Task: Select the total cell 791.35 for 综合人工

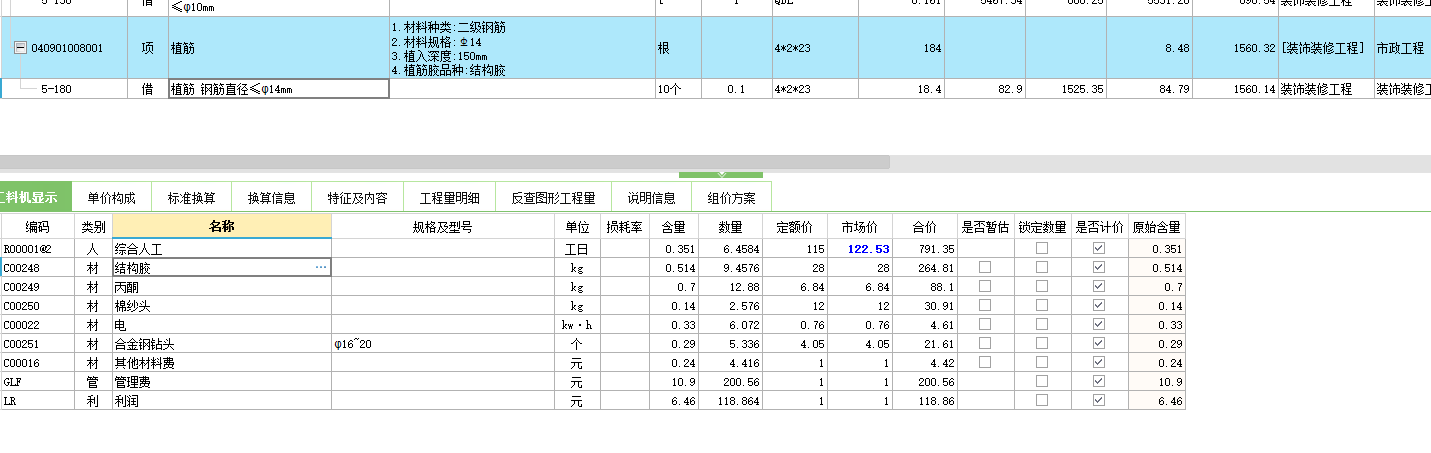Action: pyautogui.click(x=924, y=249)
